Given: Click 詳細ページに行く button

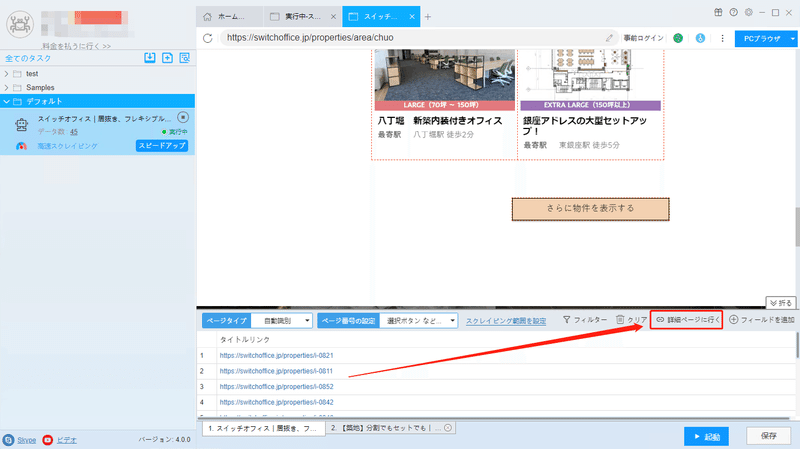Looking at the screenshot, I should tap(687, 319).
